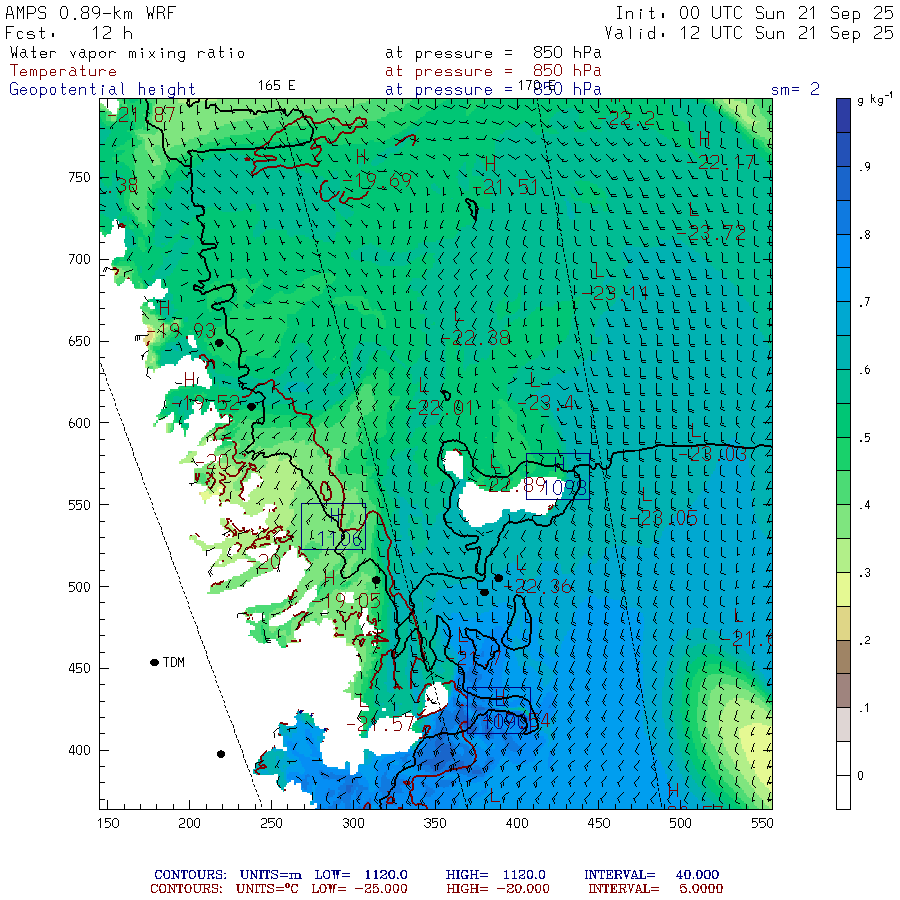900x900 pixels.
Task: Click the boxed height value 1090
Action: click(x=504, y=721)
